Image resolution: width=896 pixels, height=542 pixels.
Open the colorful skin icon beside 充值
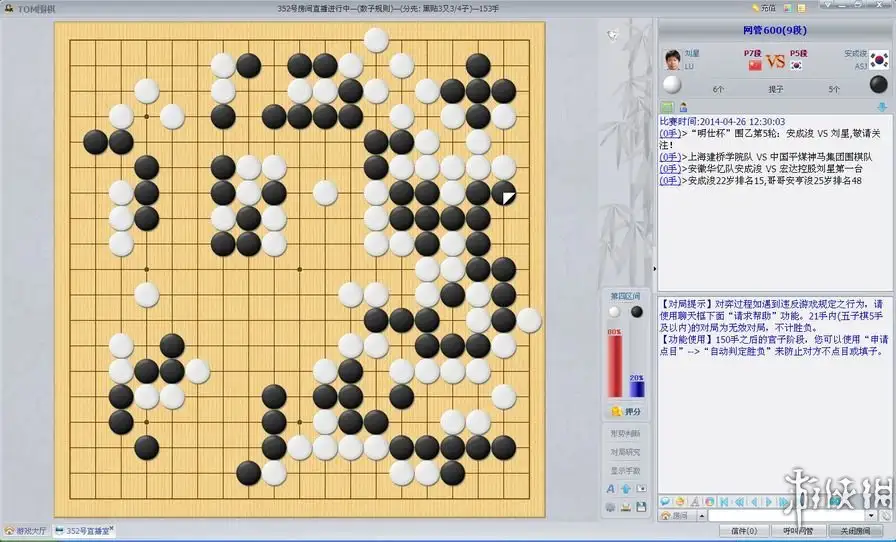point(788,8)
